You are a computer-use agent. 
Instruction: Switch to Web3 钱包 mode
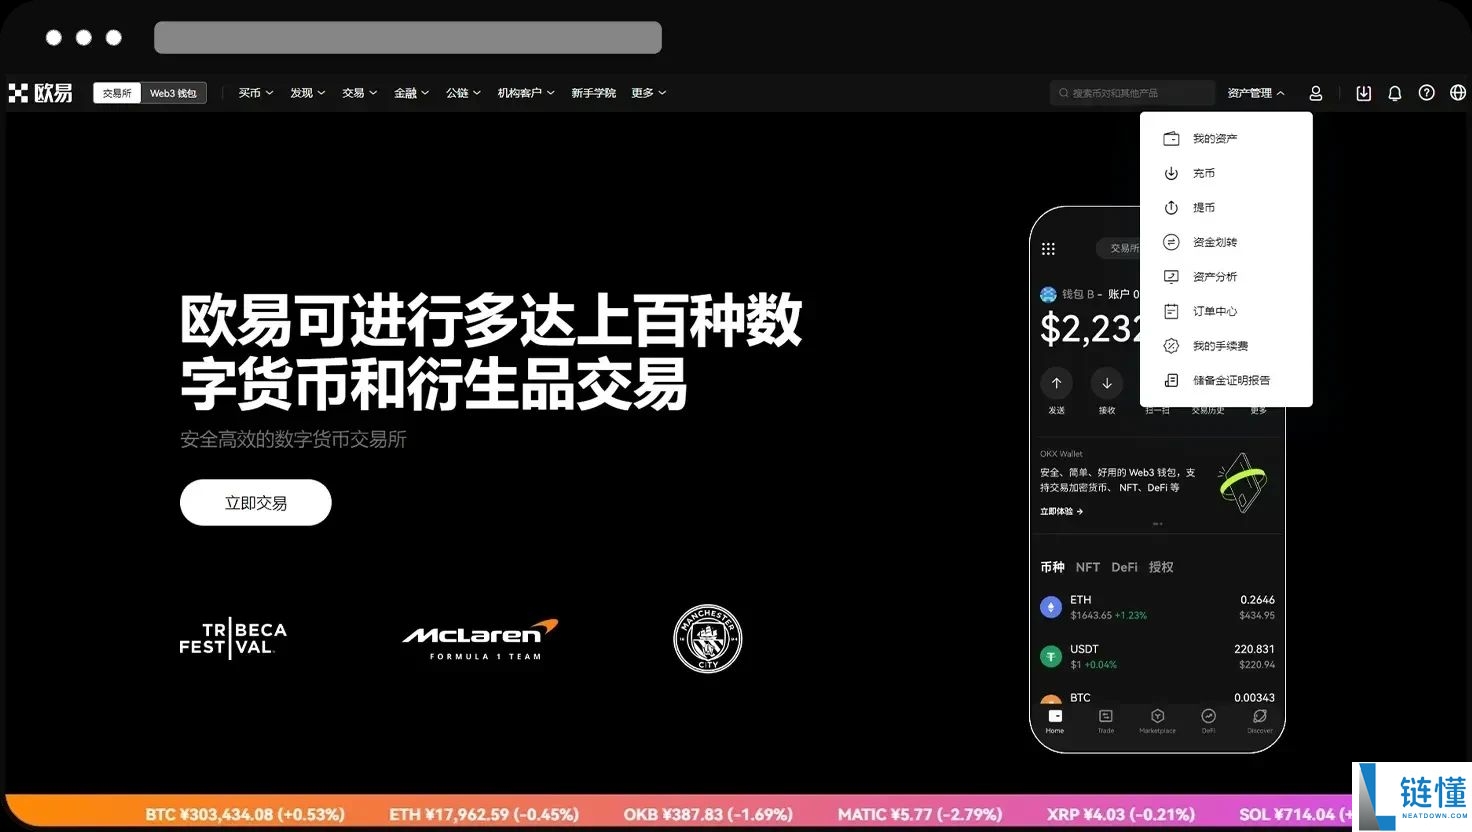(173, 92)
